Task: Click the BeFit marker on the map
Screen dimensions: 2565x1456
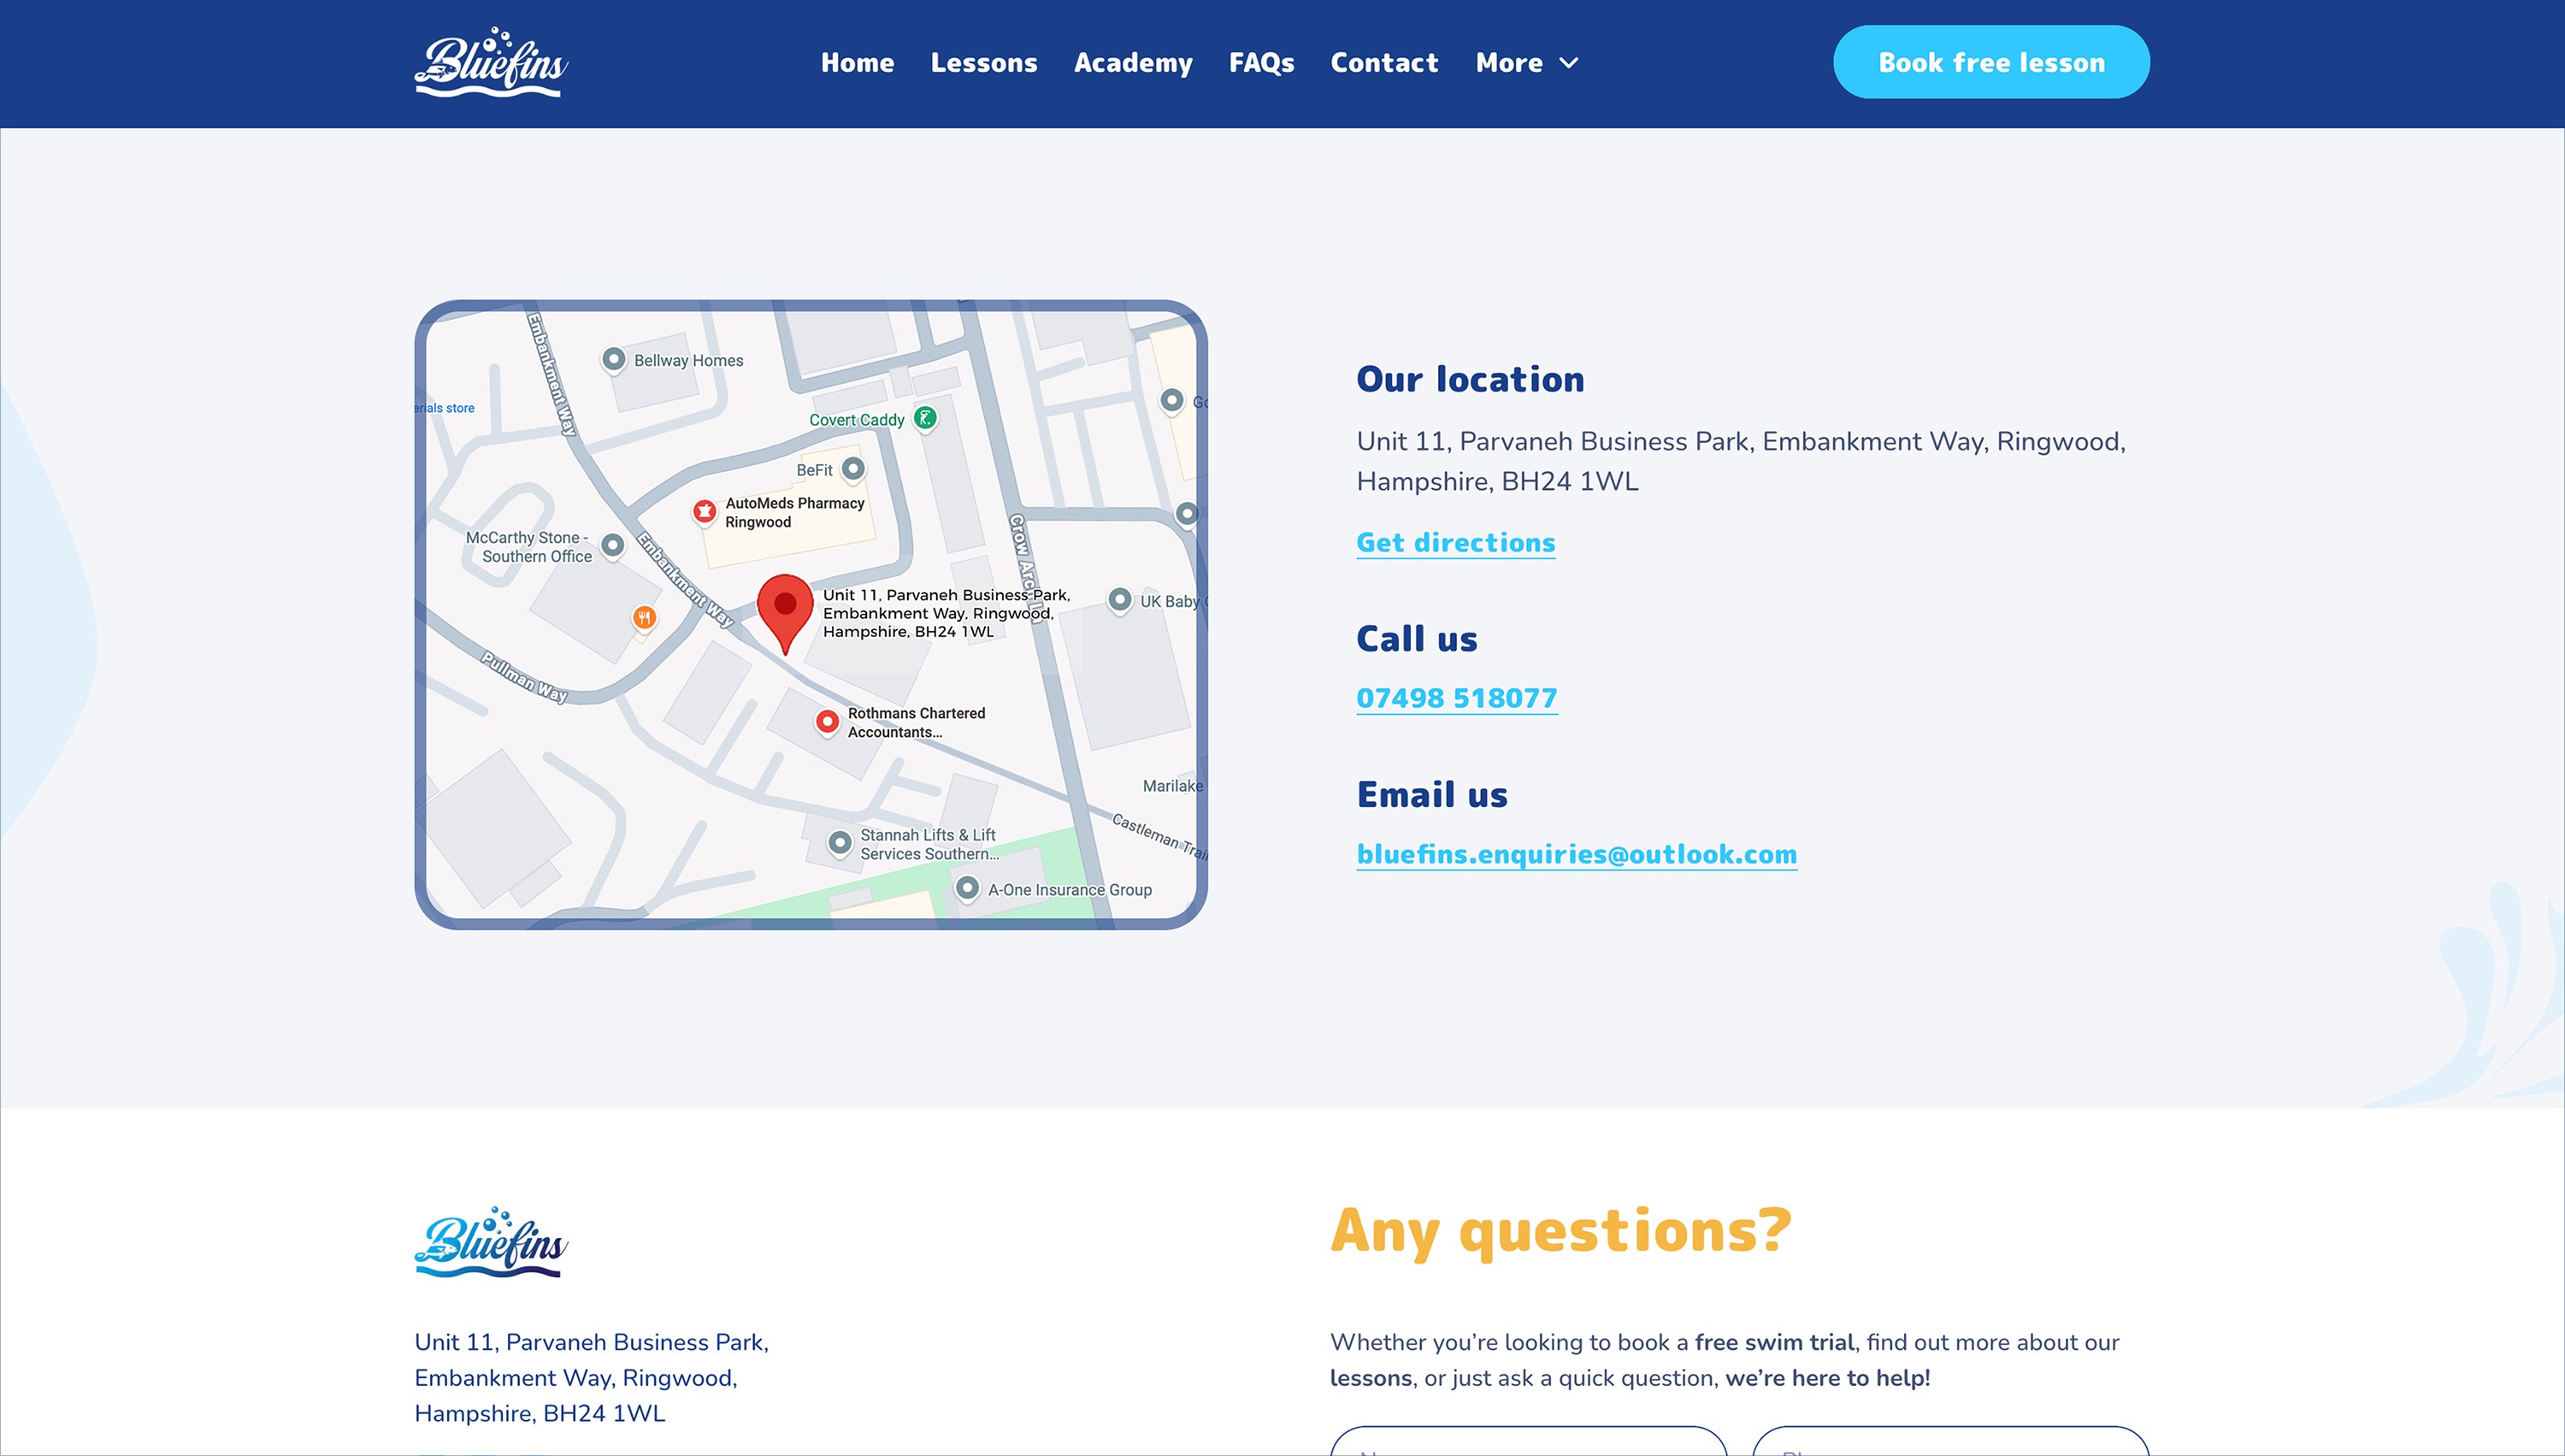Action: pyautogui.click(x=852, y=468)
